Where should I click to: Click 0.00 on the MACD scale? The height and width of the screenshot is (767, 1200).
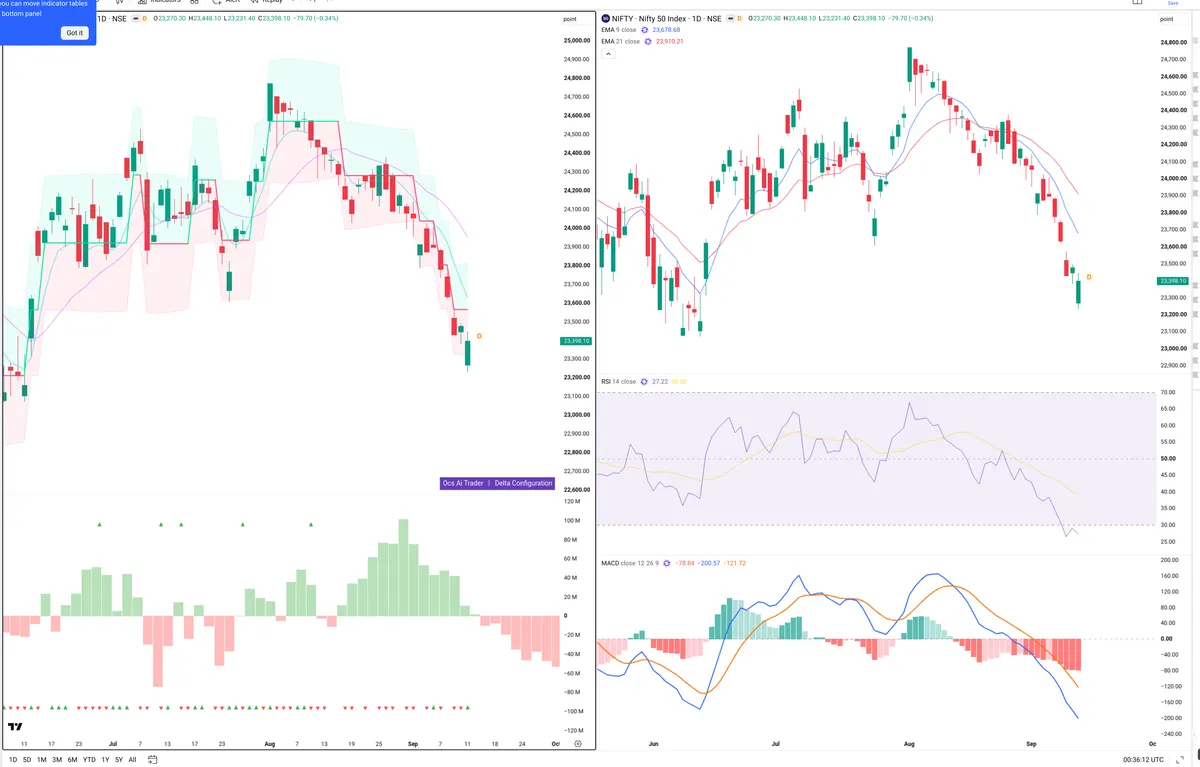click(1165, 638)
